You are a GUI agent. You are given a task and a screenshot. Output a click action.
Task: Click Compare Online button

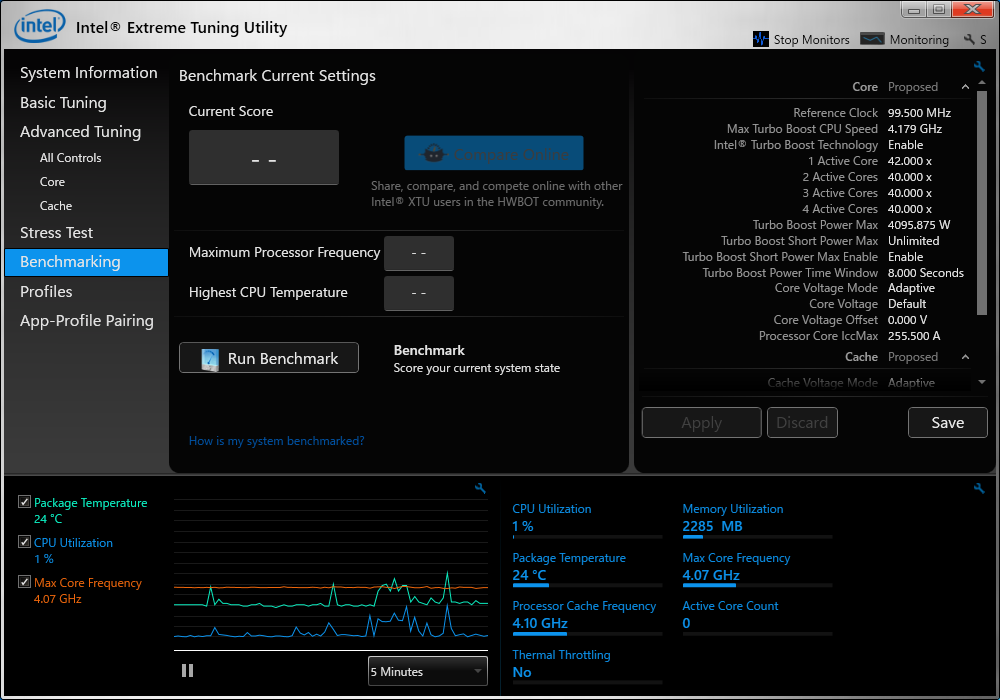coord(494,153)
